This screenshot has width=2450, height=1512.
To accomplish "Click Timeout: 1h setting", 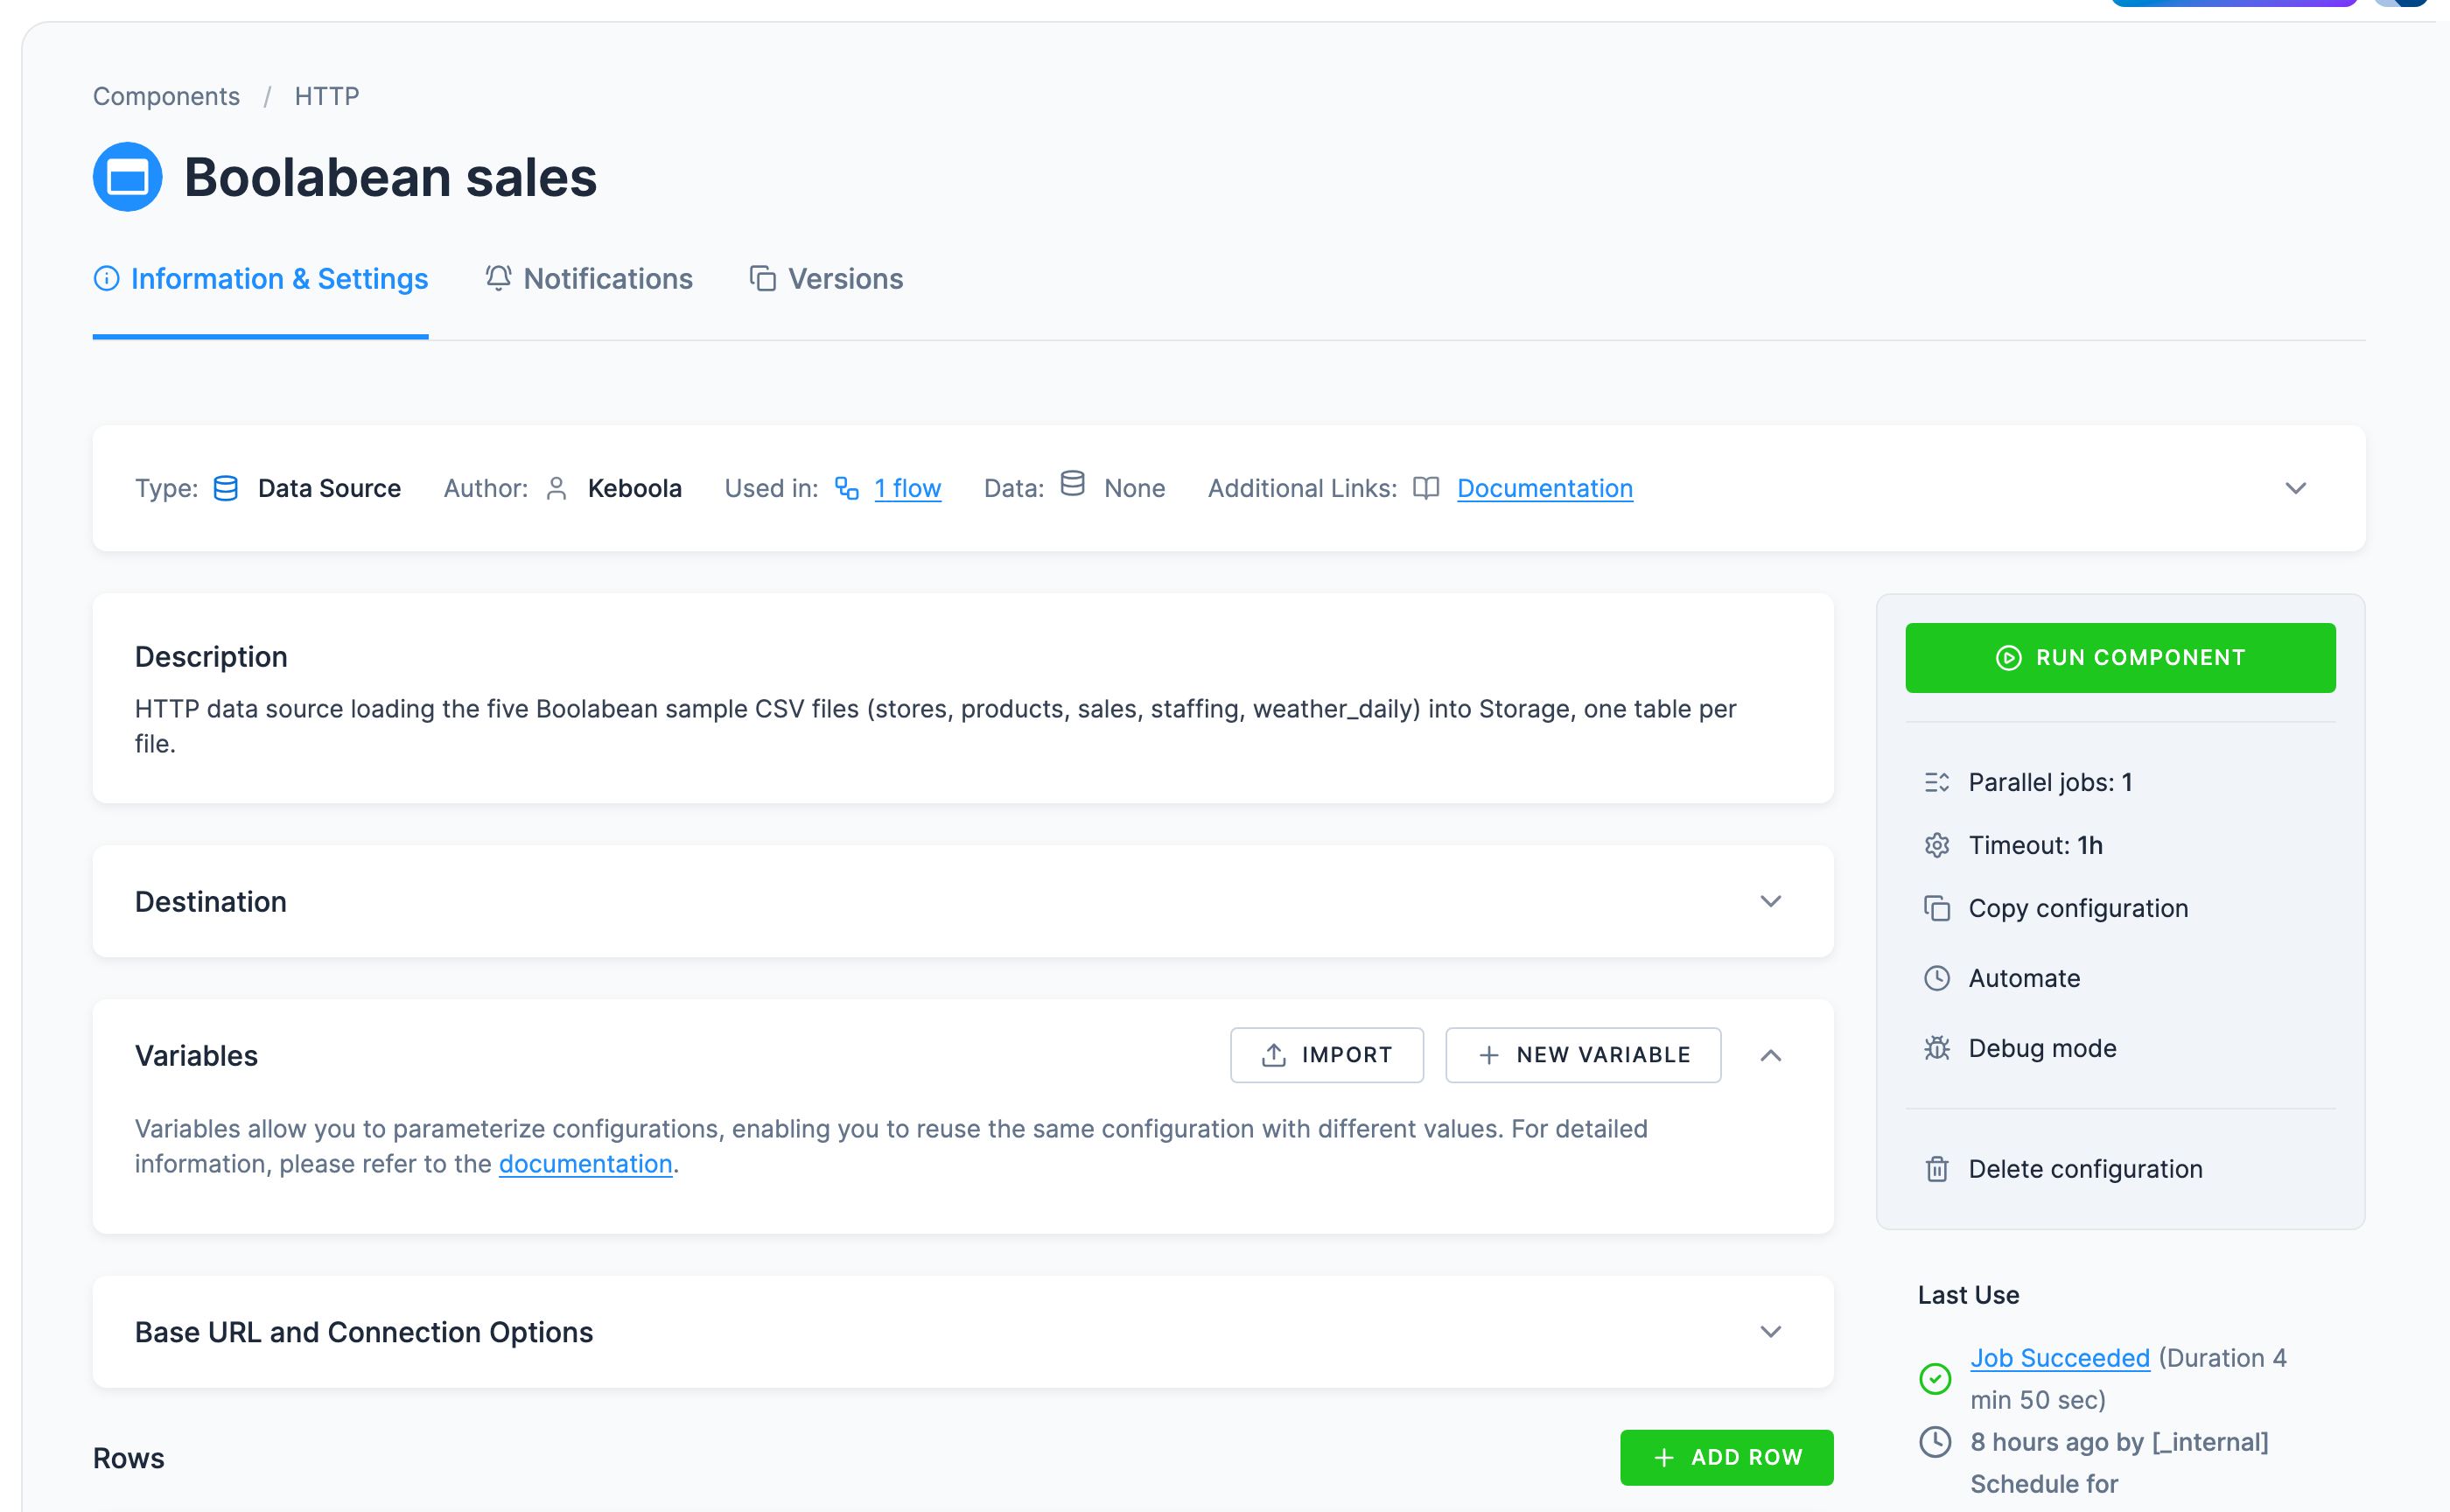I will (x=2036, y=845).
